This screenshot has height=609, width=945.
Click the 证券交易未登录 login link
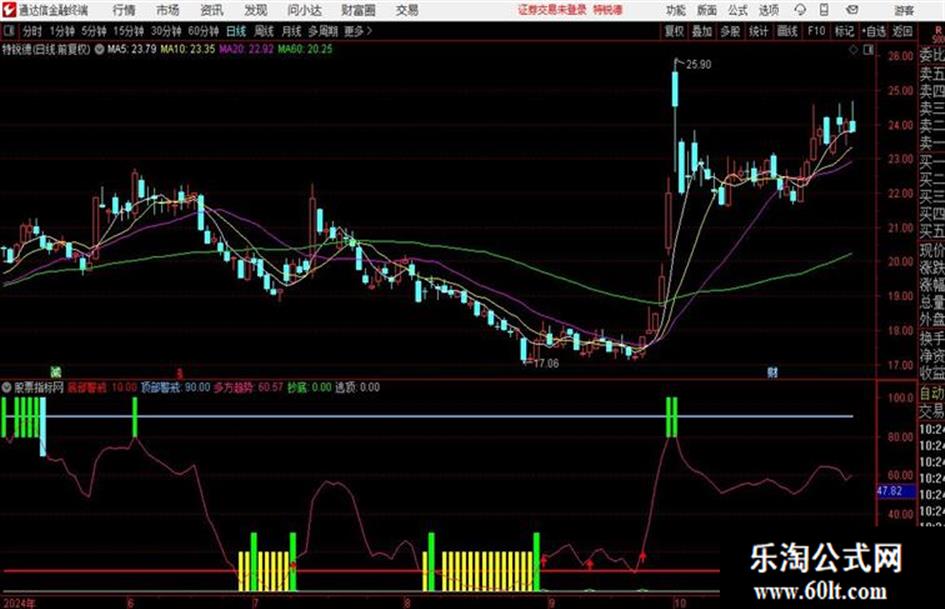point(552,10)
